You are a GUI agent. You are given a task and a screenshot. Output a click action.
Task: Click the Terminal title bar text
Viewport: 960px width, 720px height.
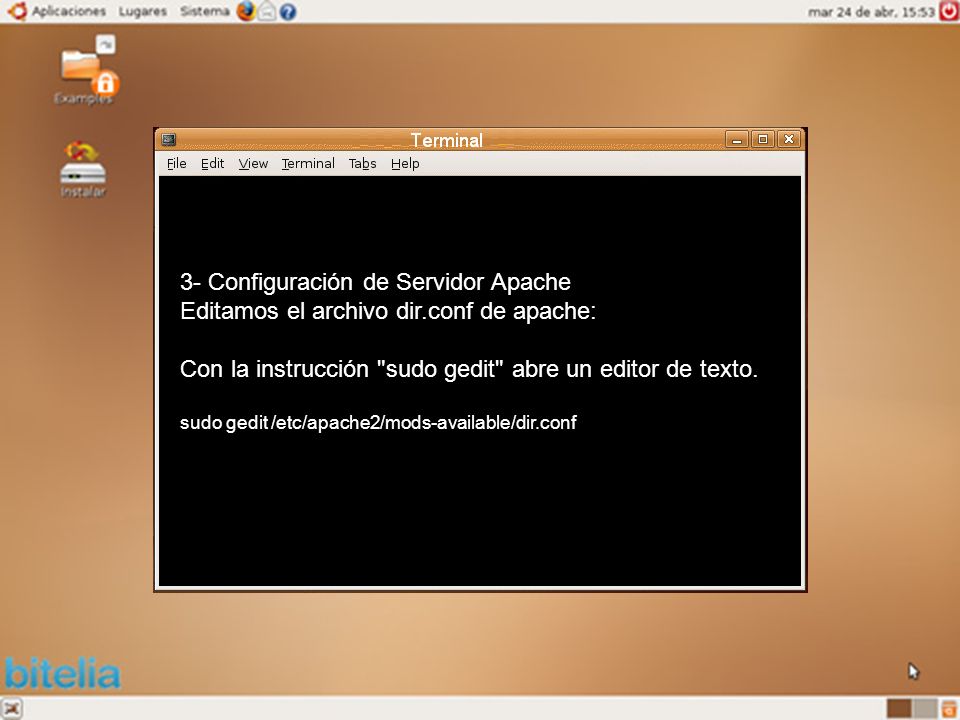pos(446,140)
